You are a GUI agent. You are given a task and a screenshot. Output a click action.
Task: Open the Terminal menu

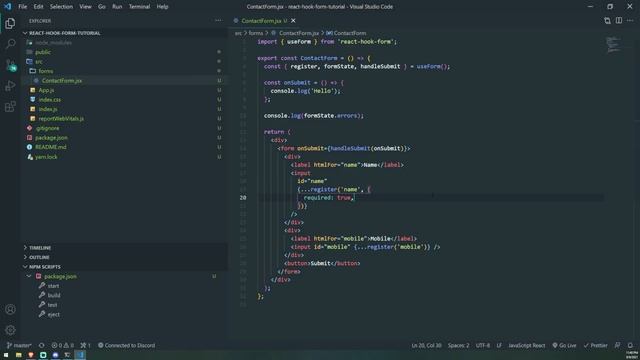[139, 7]
